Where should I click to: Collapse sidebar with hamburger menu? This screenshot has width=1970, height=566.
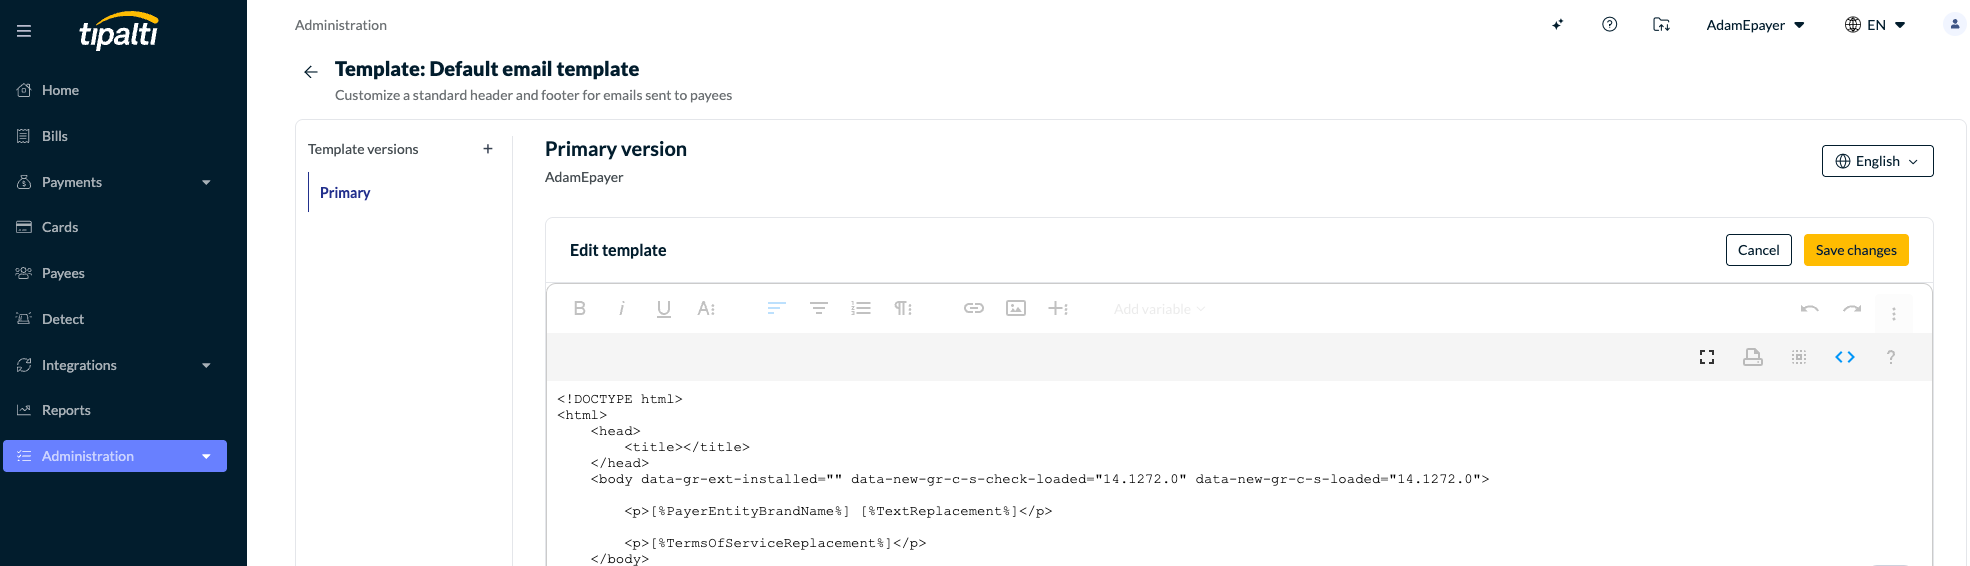pos(24,31)
